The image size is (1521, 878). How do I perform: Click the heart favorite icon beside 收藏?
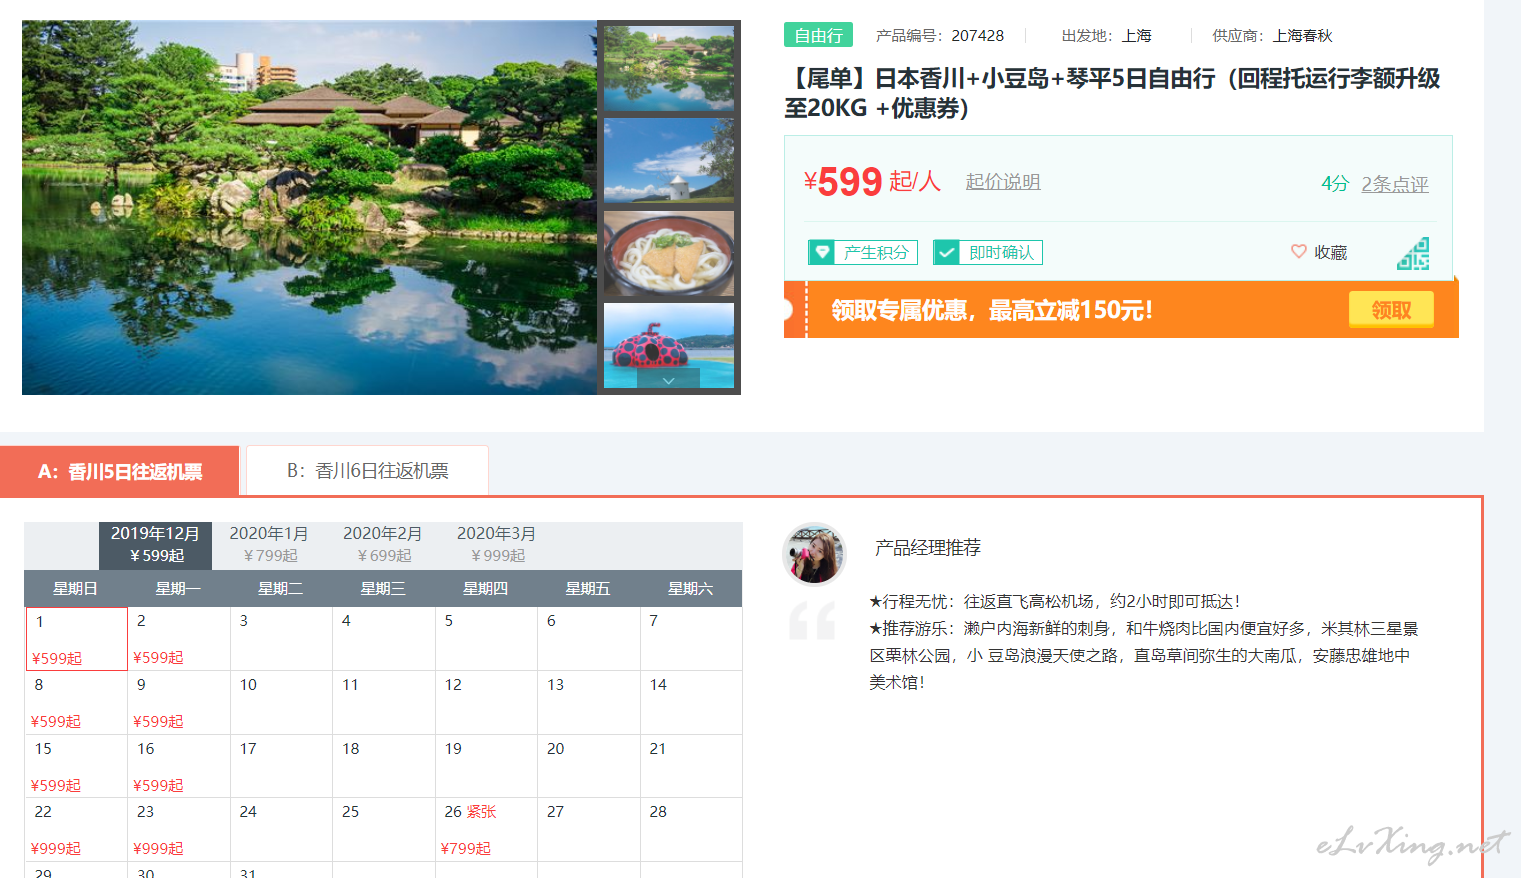point(1298,252)
